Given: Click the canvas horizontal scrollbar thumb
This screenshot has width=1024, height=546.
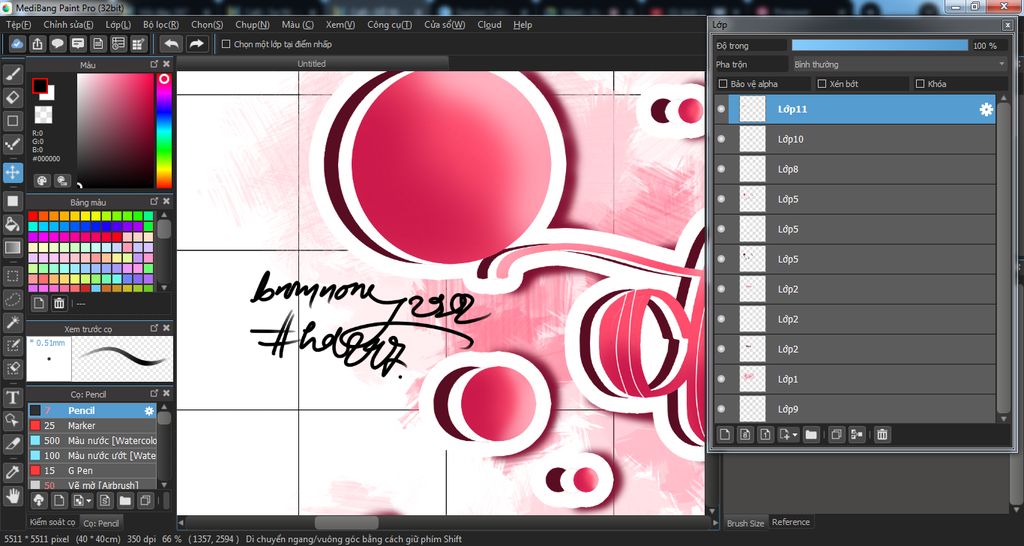Looking at the screenshot, I should tap(347, 523).
